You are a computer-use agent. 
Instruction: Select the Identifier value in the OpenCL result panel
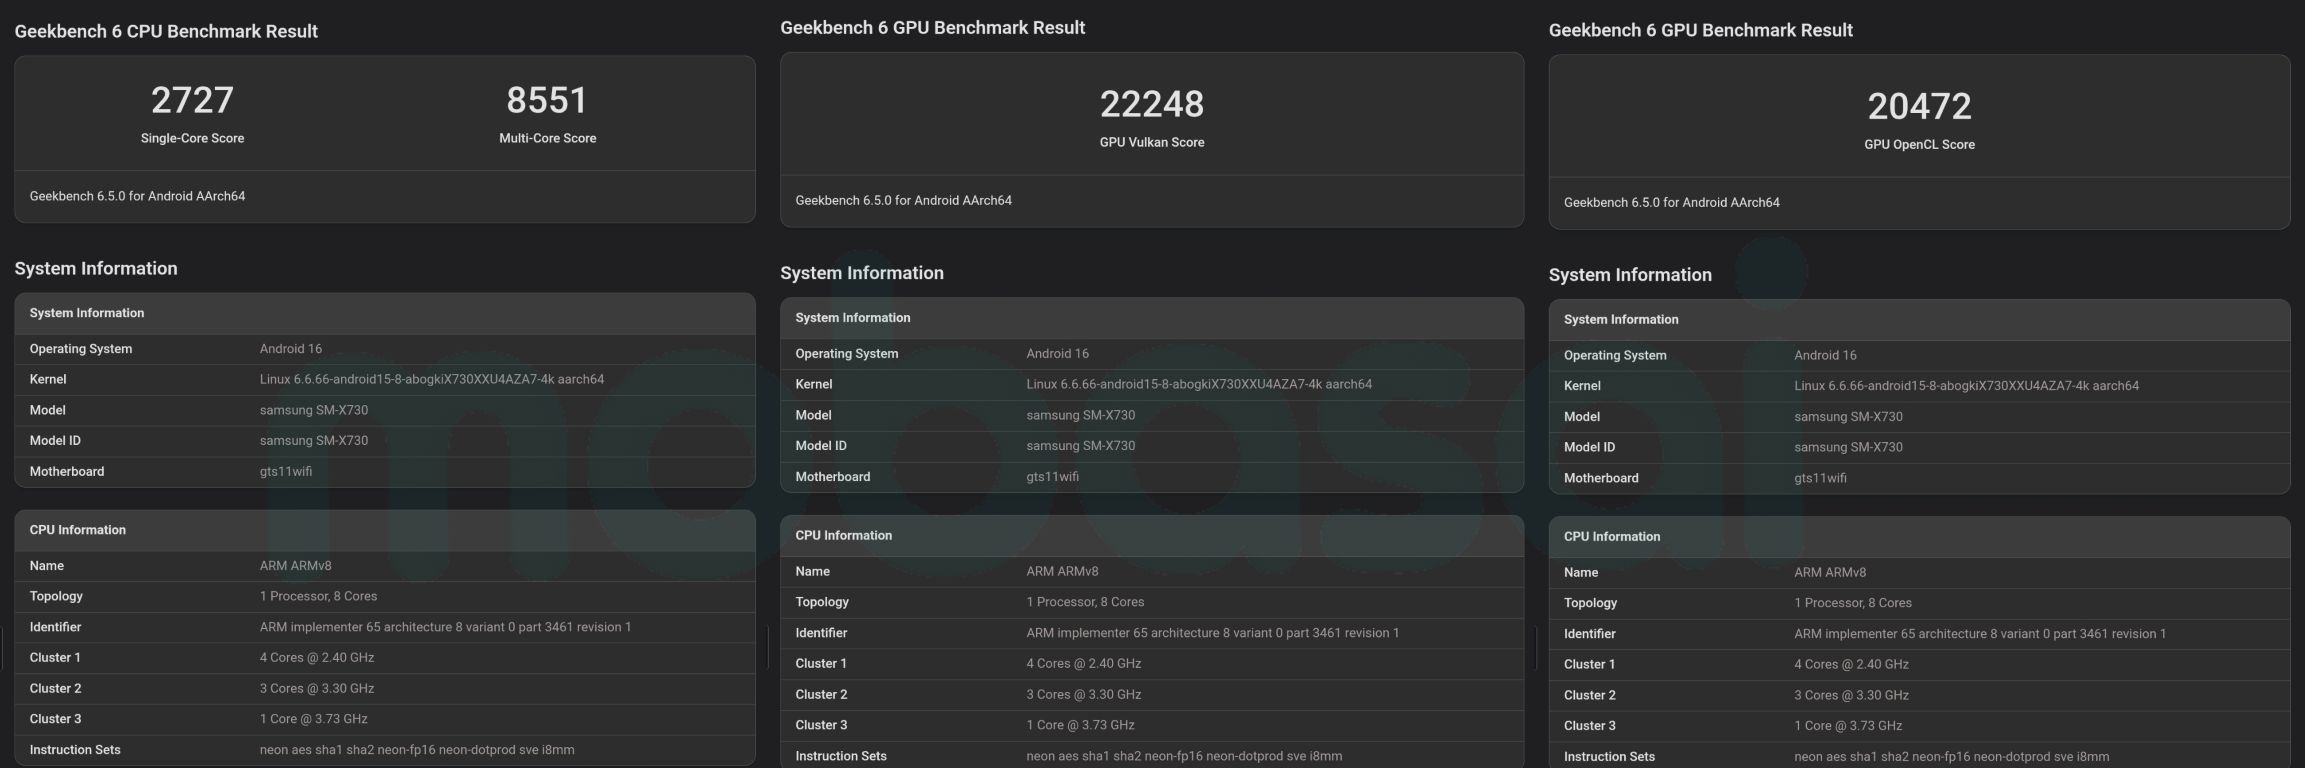pyautogui.click(x=1980, y=634)
